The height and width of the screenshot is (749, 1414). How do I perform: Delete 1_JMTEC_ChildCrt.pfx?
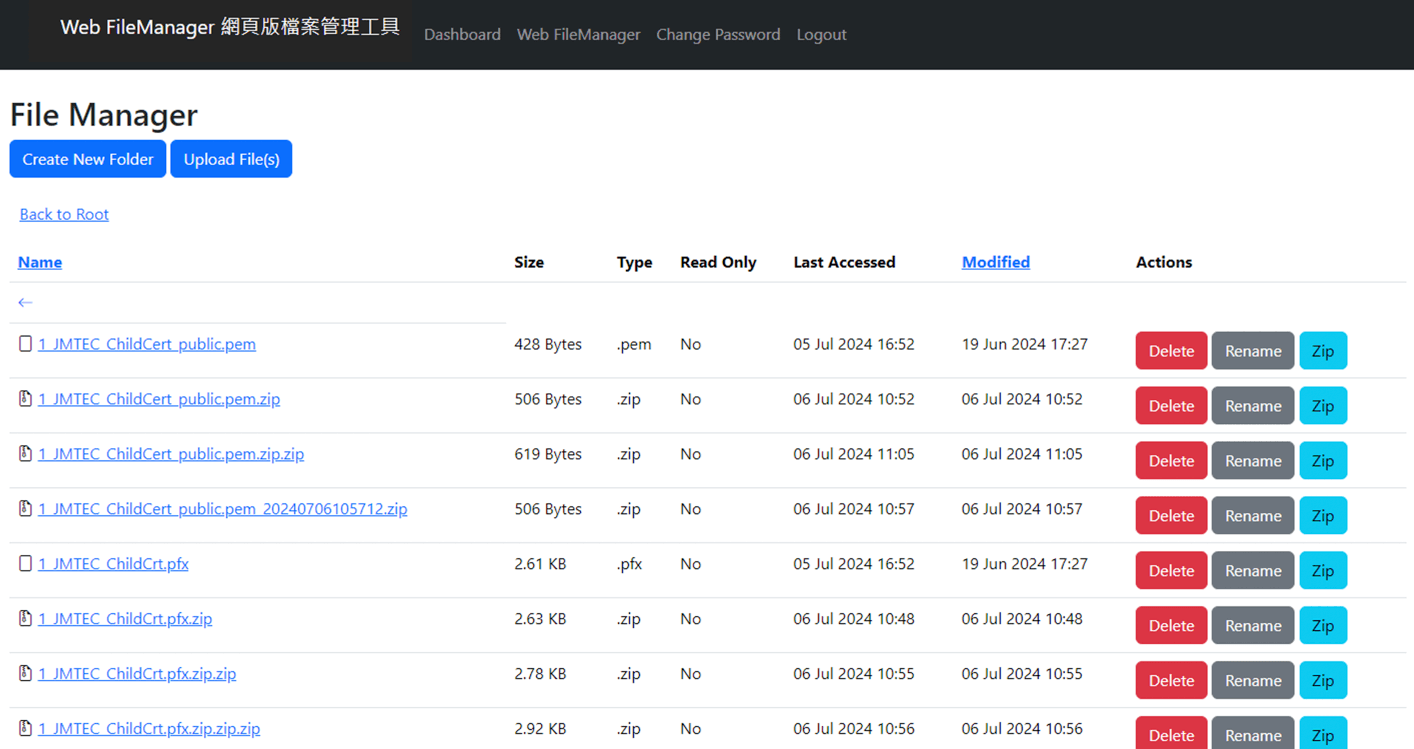pyautogui.click(x=1171, y=571)
